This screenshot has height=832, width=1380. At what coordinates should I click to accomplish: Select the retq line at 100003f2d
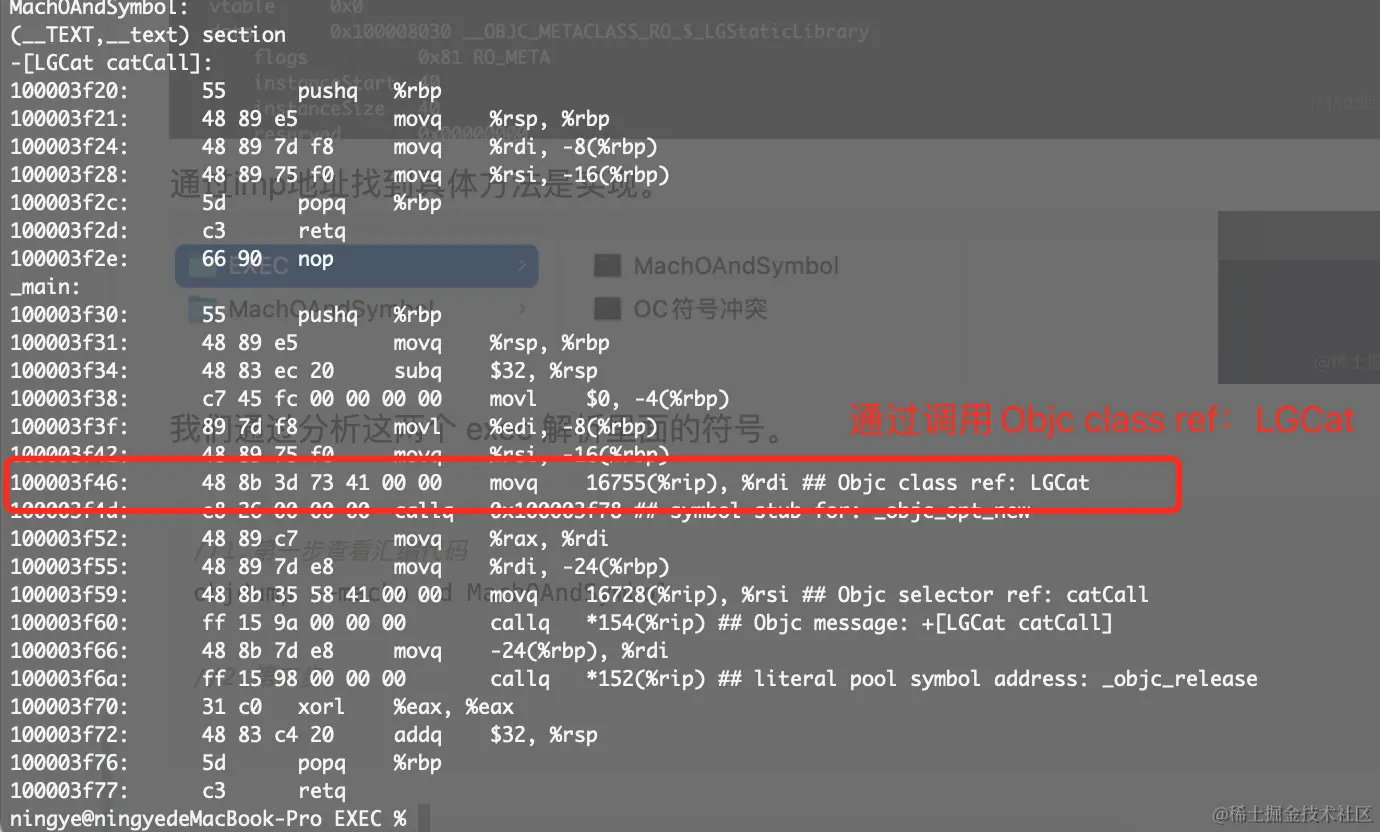click(178, 231)
